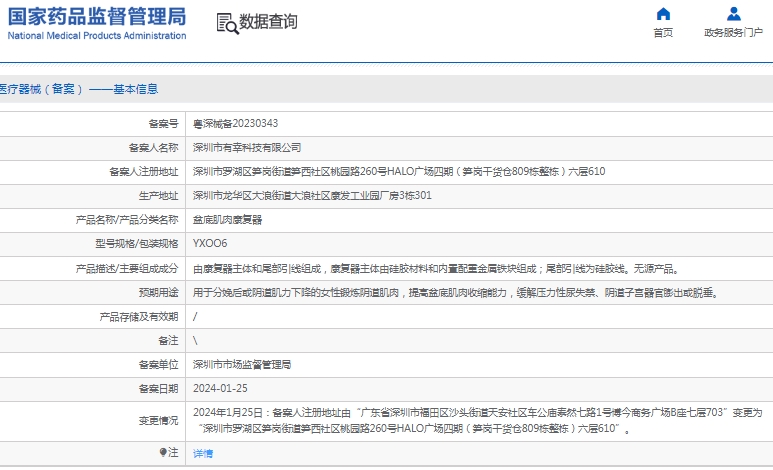Click National Medical Products Administration subtitle
This screenshot has width=773, height=470.
click(97, 36)
